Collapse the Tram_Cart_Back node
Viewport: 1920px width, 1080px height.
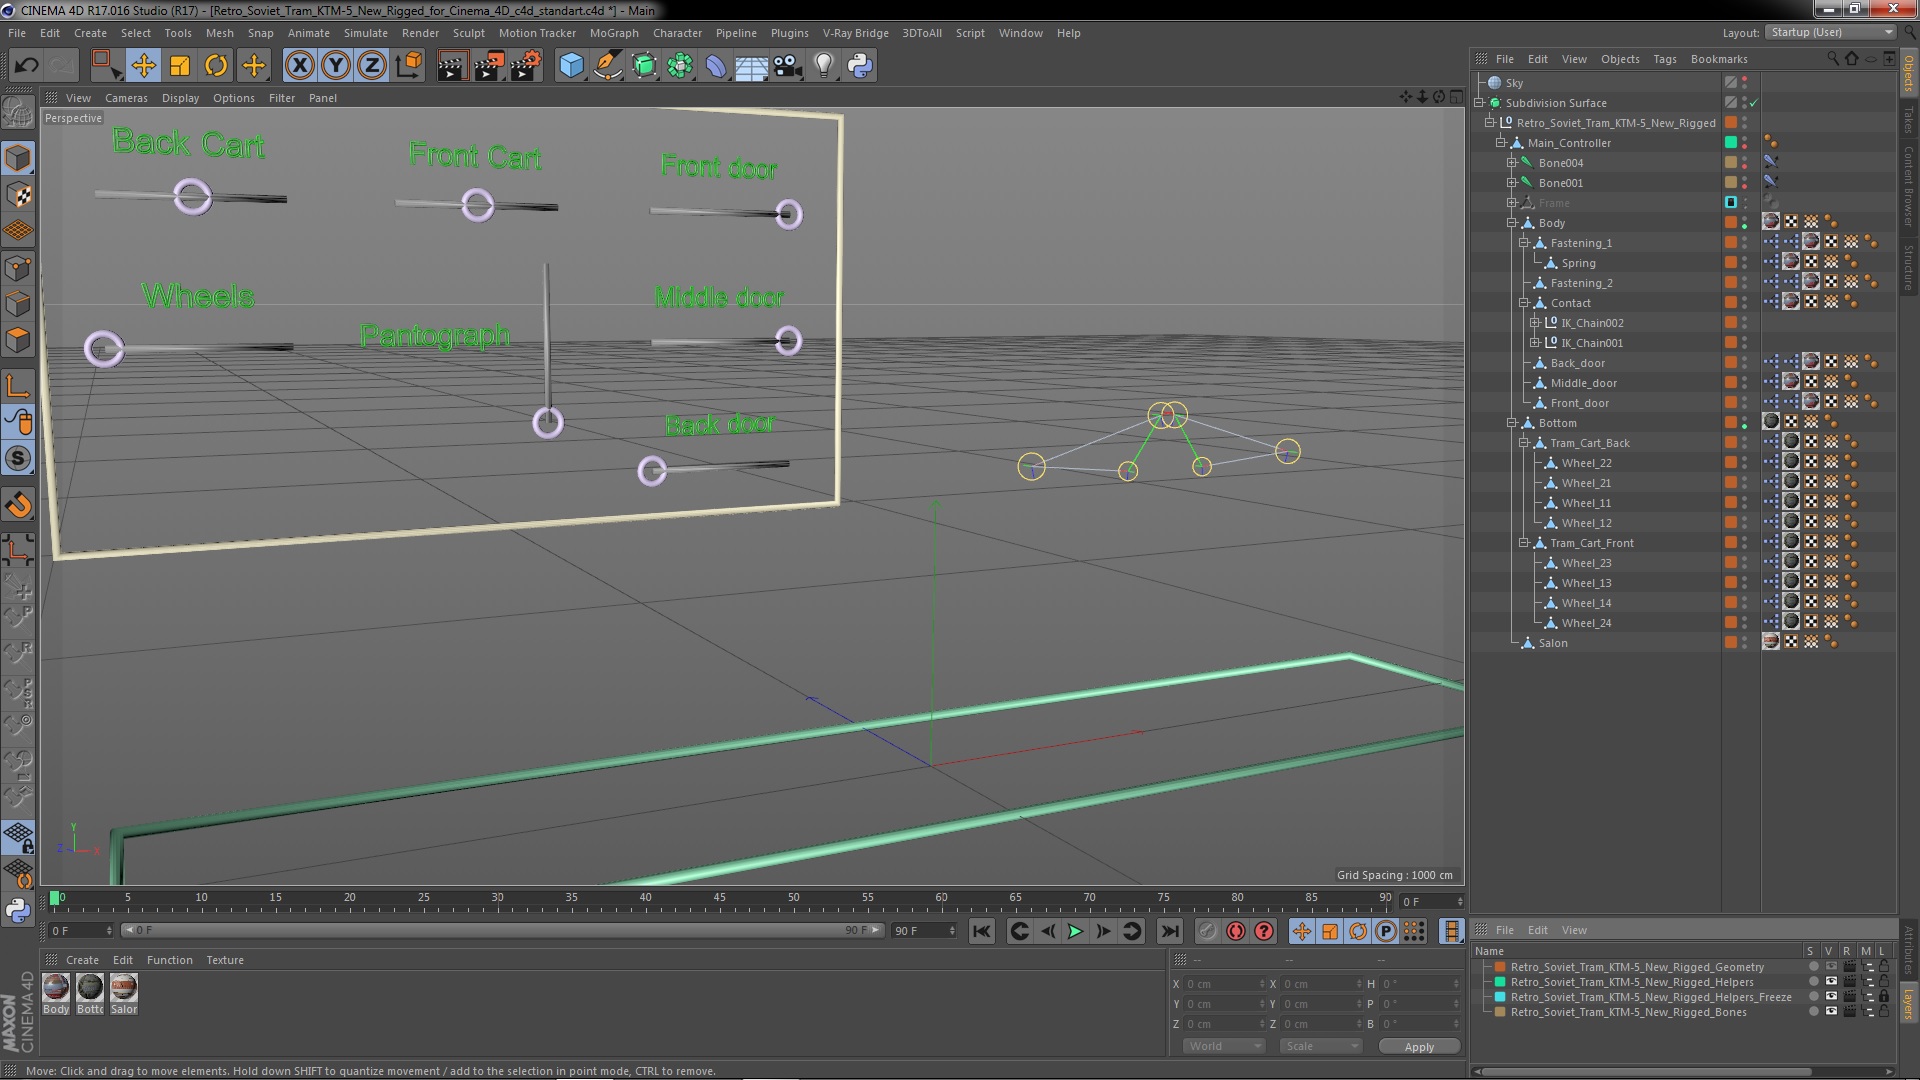click(1524, 443)
